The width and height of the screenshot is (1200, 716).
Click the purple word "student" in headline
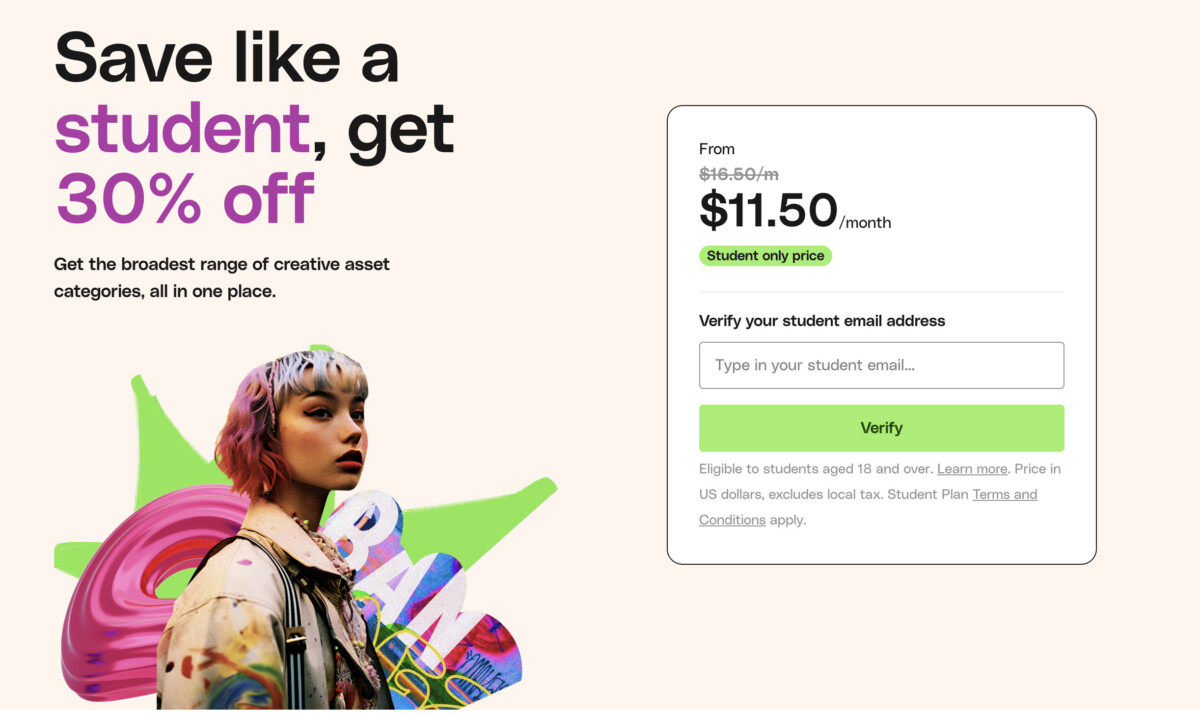182,130
